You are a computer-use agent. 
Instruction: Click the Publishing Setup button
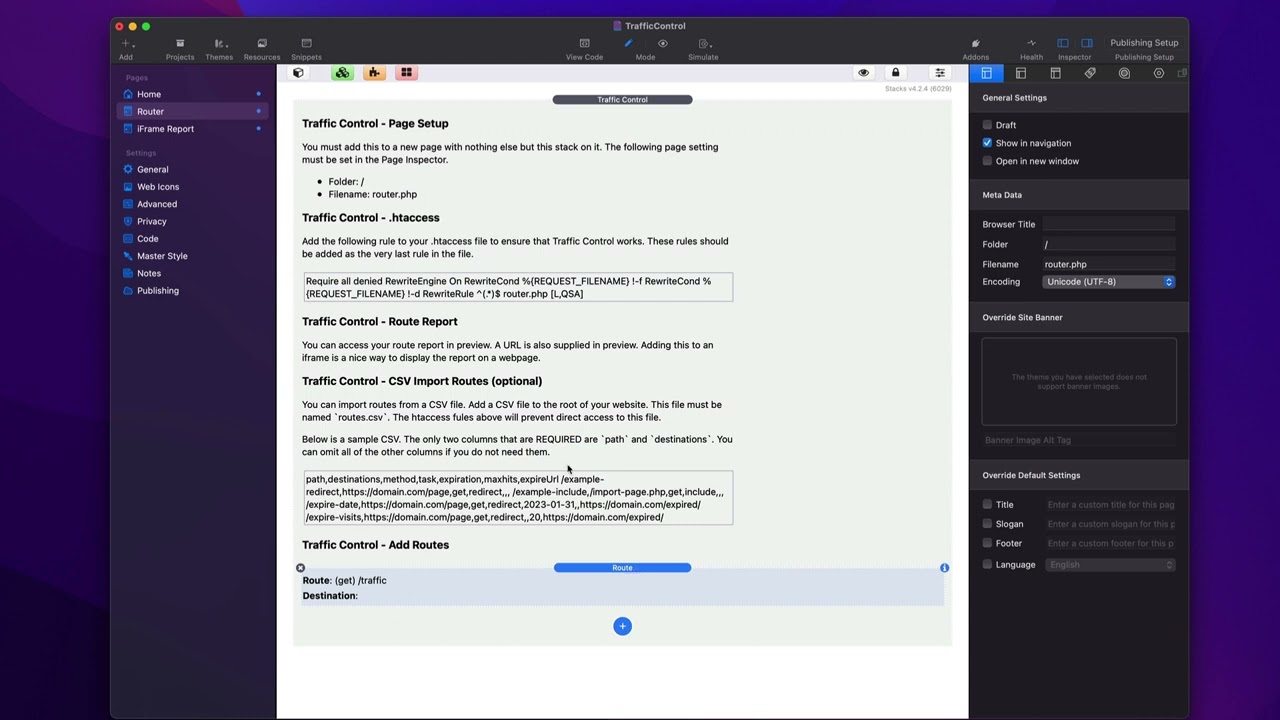1144,43
